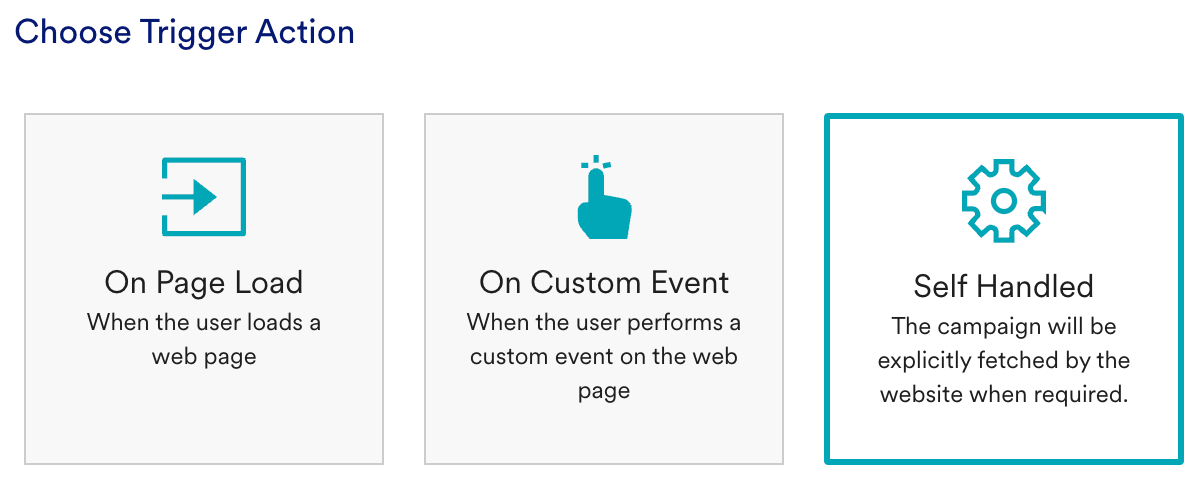Image resolution: width=1200 pixels, height=486 pixels.
Task: Click blank area below the custom event description
Action: pos(604,435)
